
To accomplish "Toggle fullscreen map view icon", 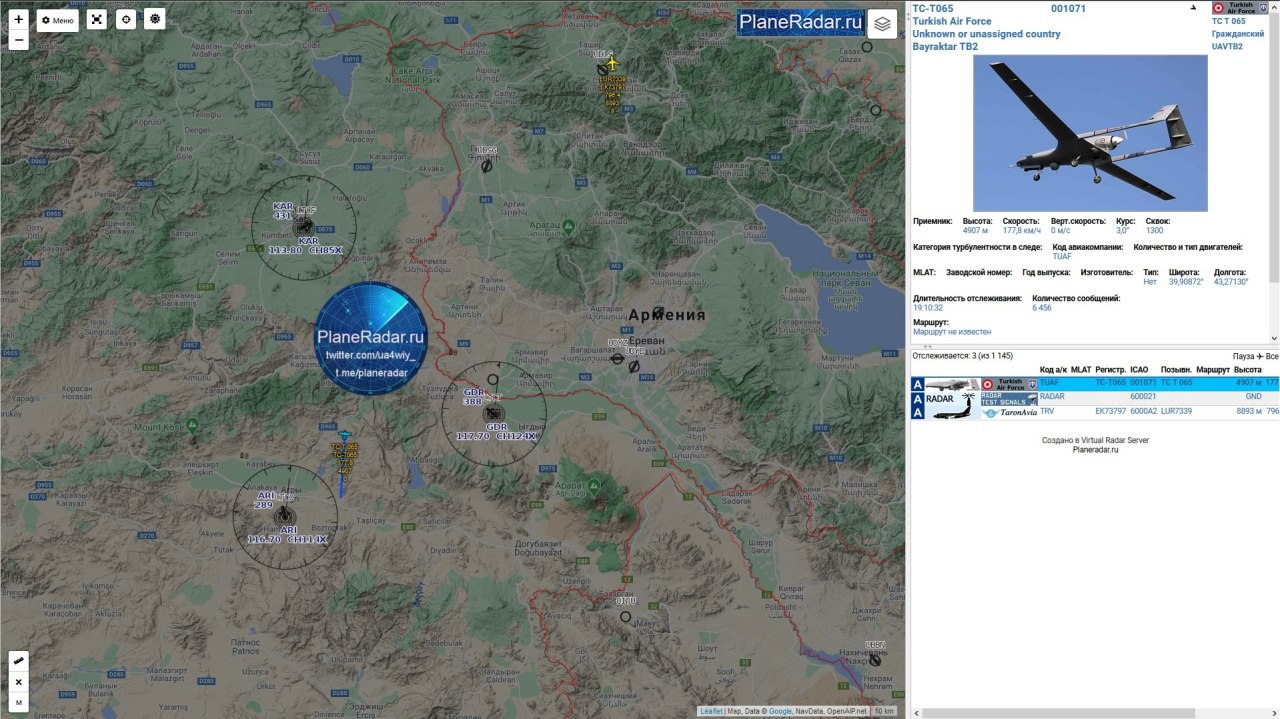I will [96, 19].
